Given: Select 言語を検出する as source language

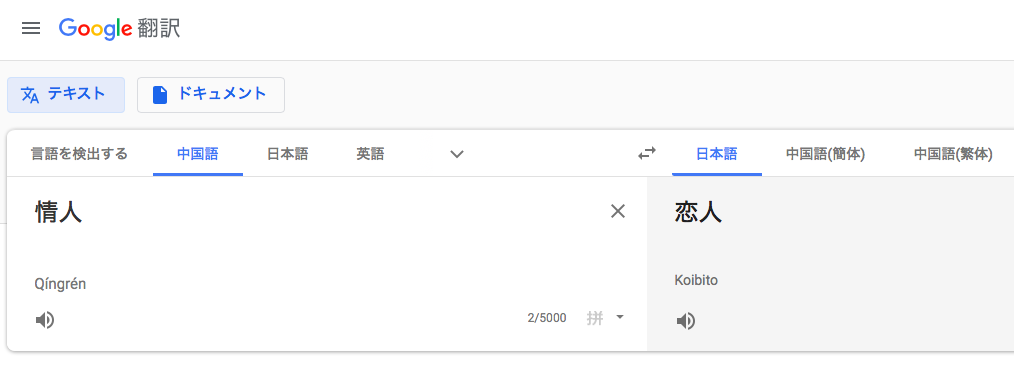Looking at the screenshot, I should pyautogui.click(x=80, y=154).
